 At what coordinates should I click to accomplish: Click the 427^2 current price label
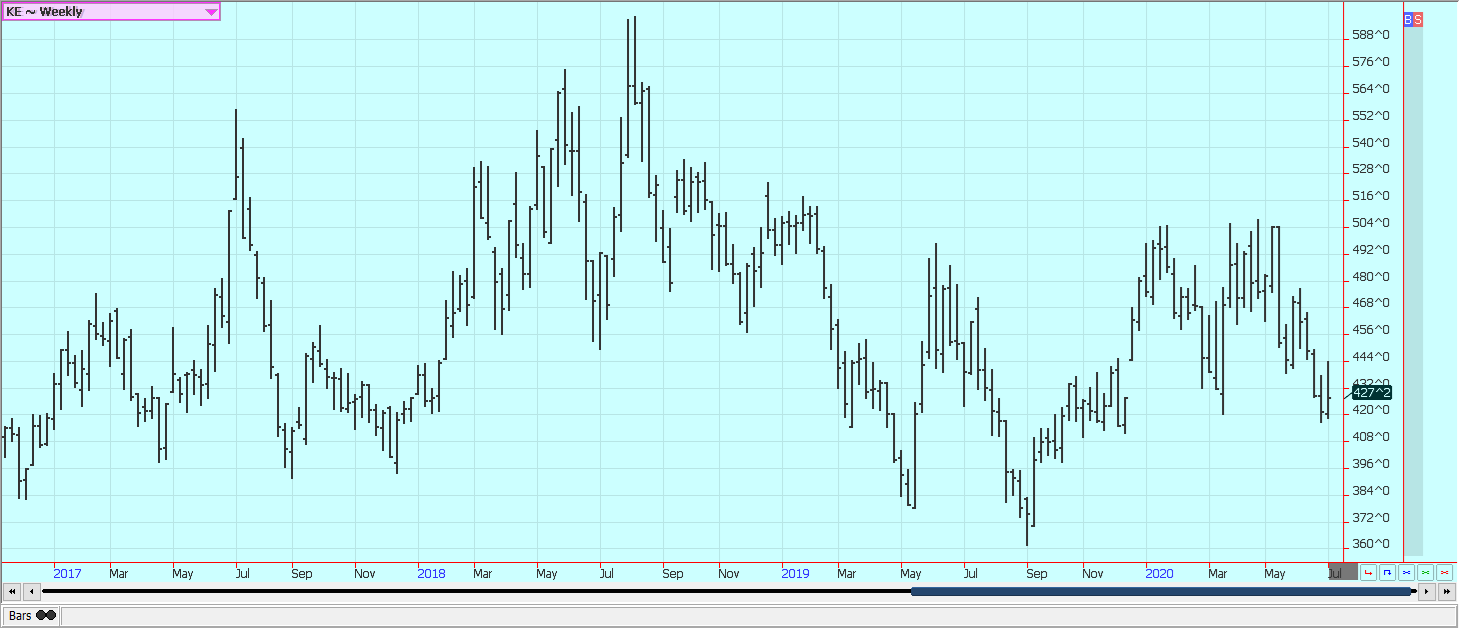point(1371,393)
